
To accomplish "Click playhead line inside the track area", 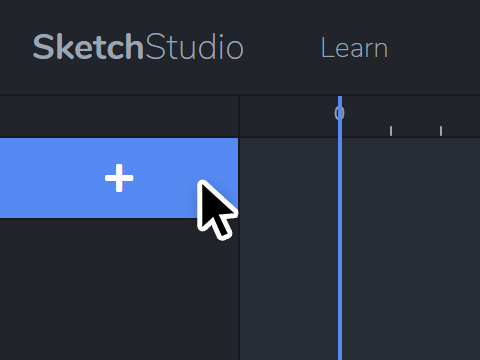I will pos(340,249).
